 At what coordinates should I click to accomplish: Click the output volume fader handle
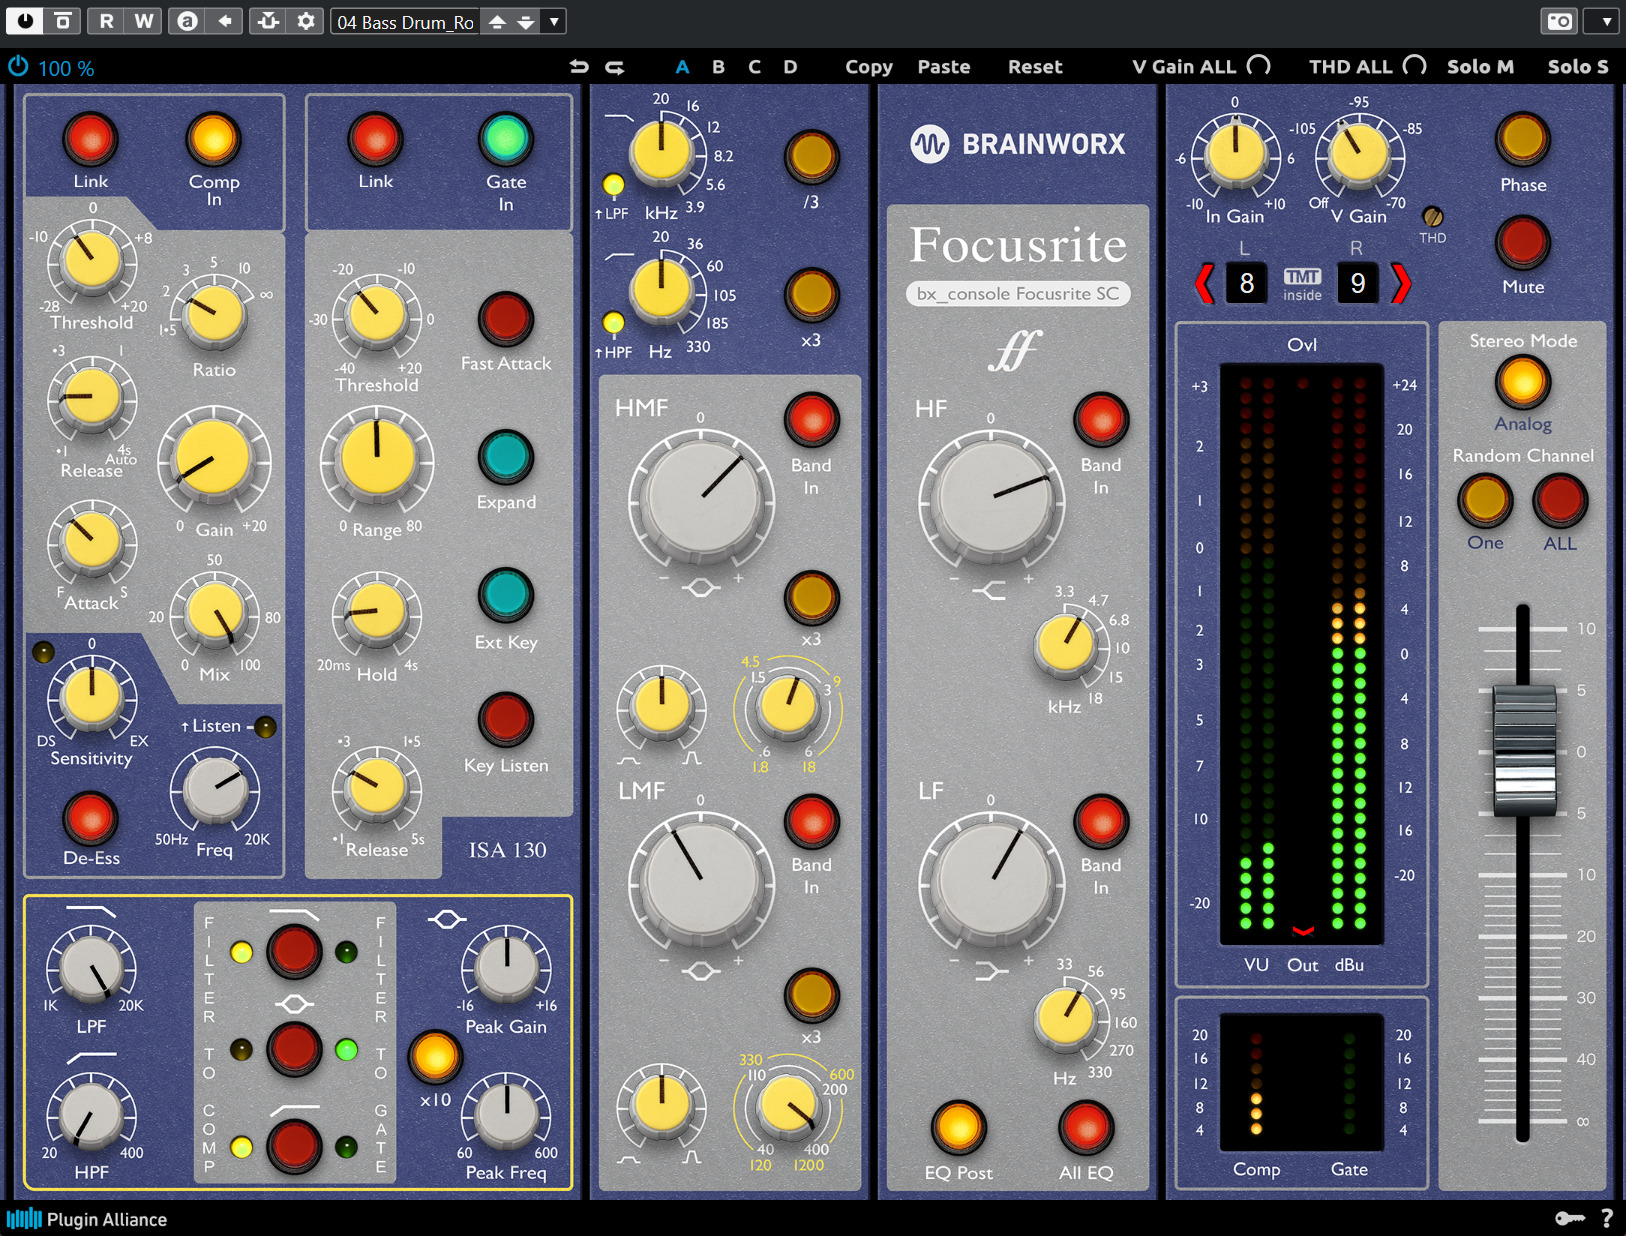coord(1524,750)
